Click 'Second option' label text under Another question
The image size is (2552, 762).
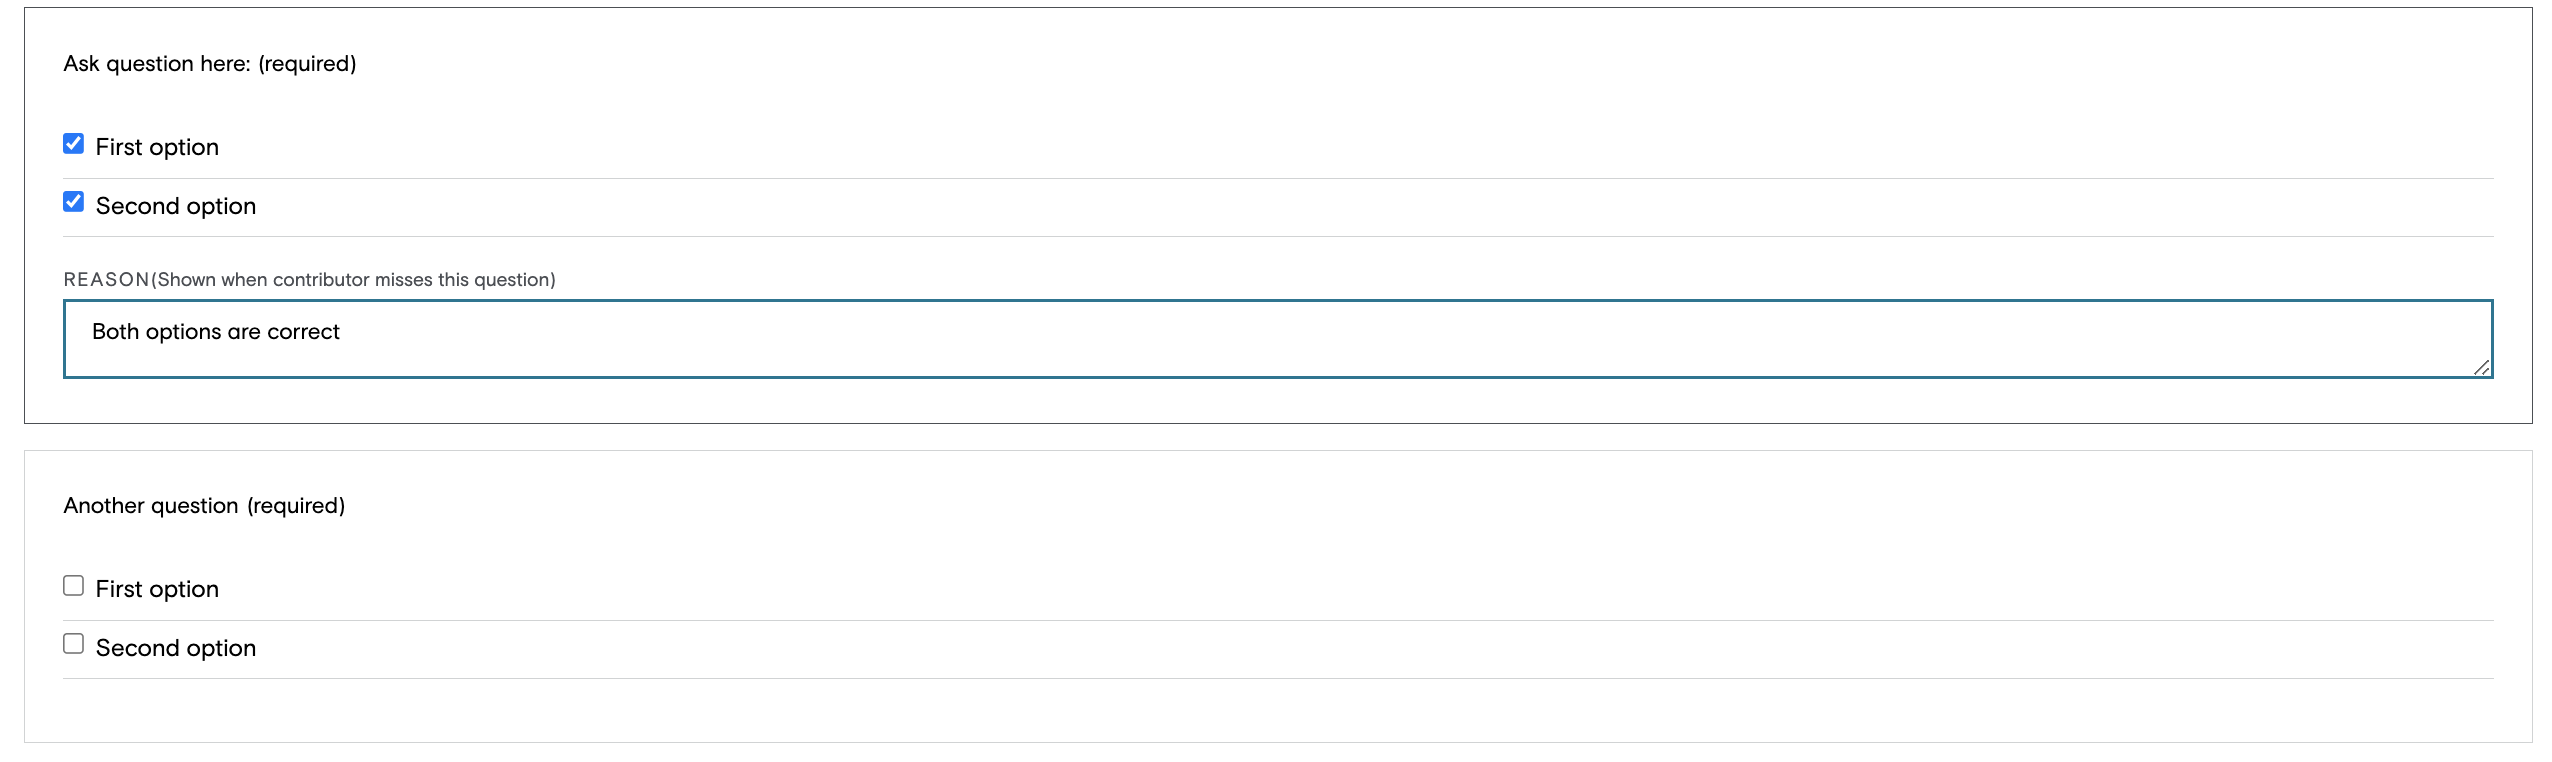[x=176, y=648]
